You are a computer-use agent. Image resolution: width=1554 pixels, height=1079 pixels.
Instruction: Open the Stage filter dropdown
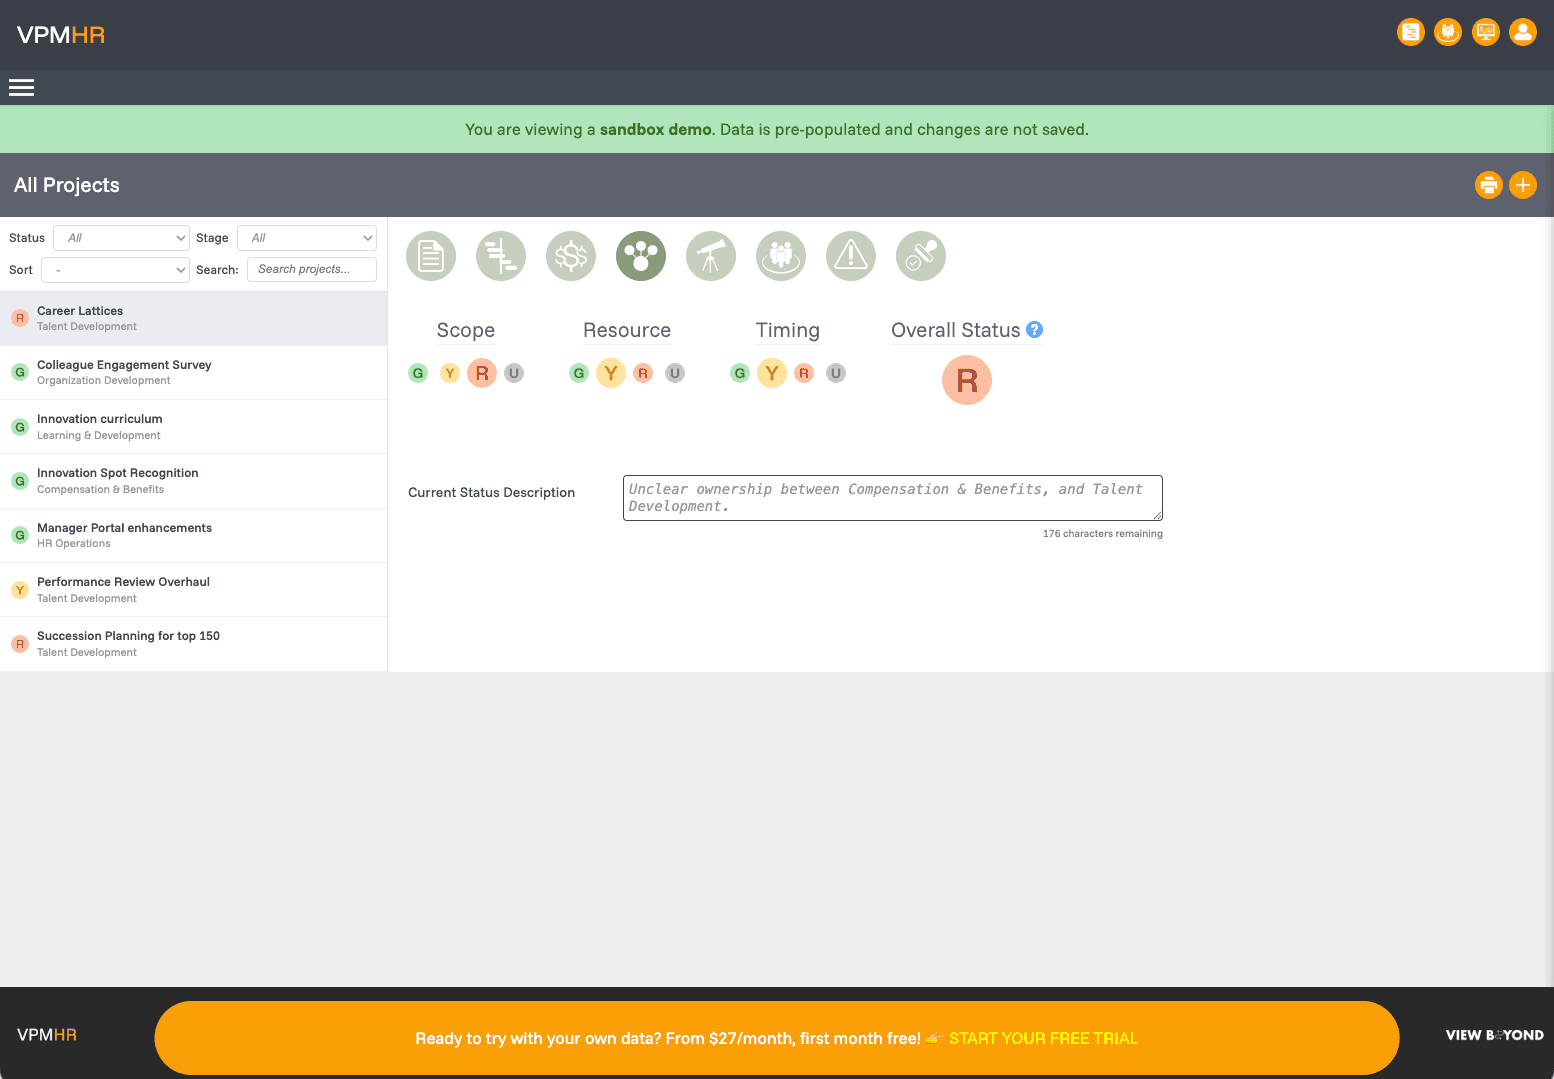pos(307,238)
